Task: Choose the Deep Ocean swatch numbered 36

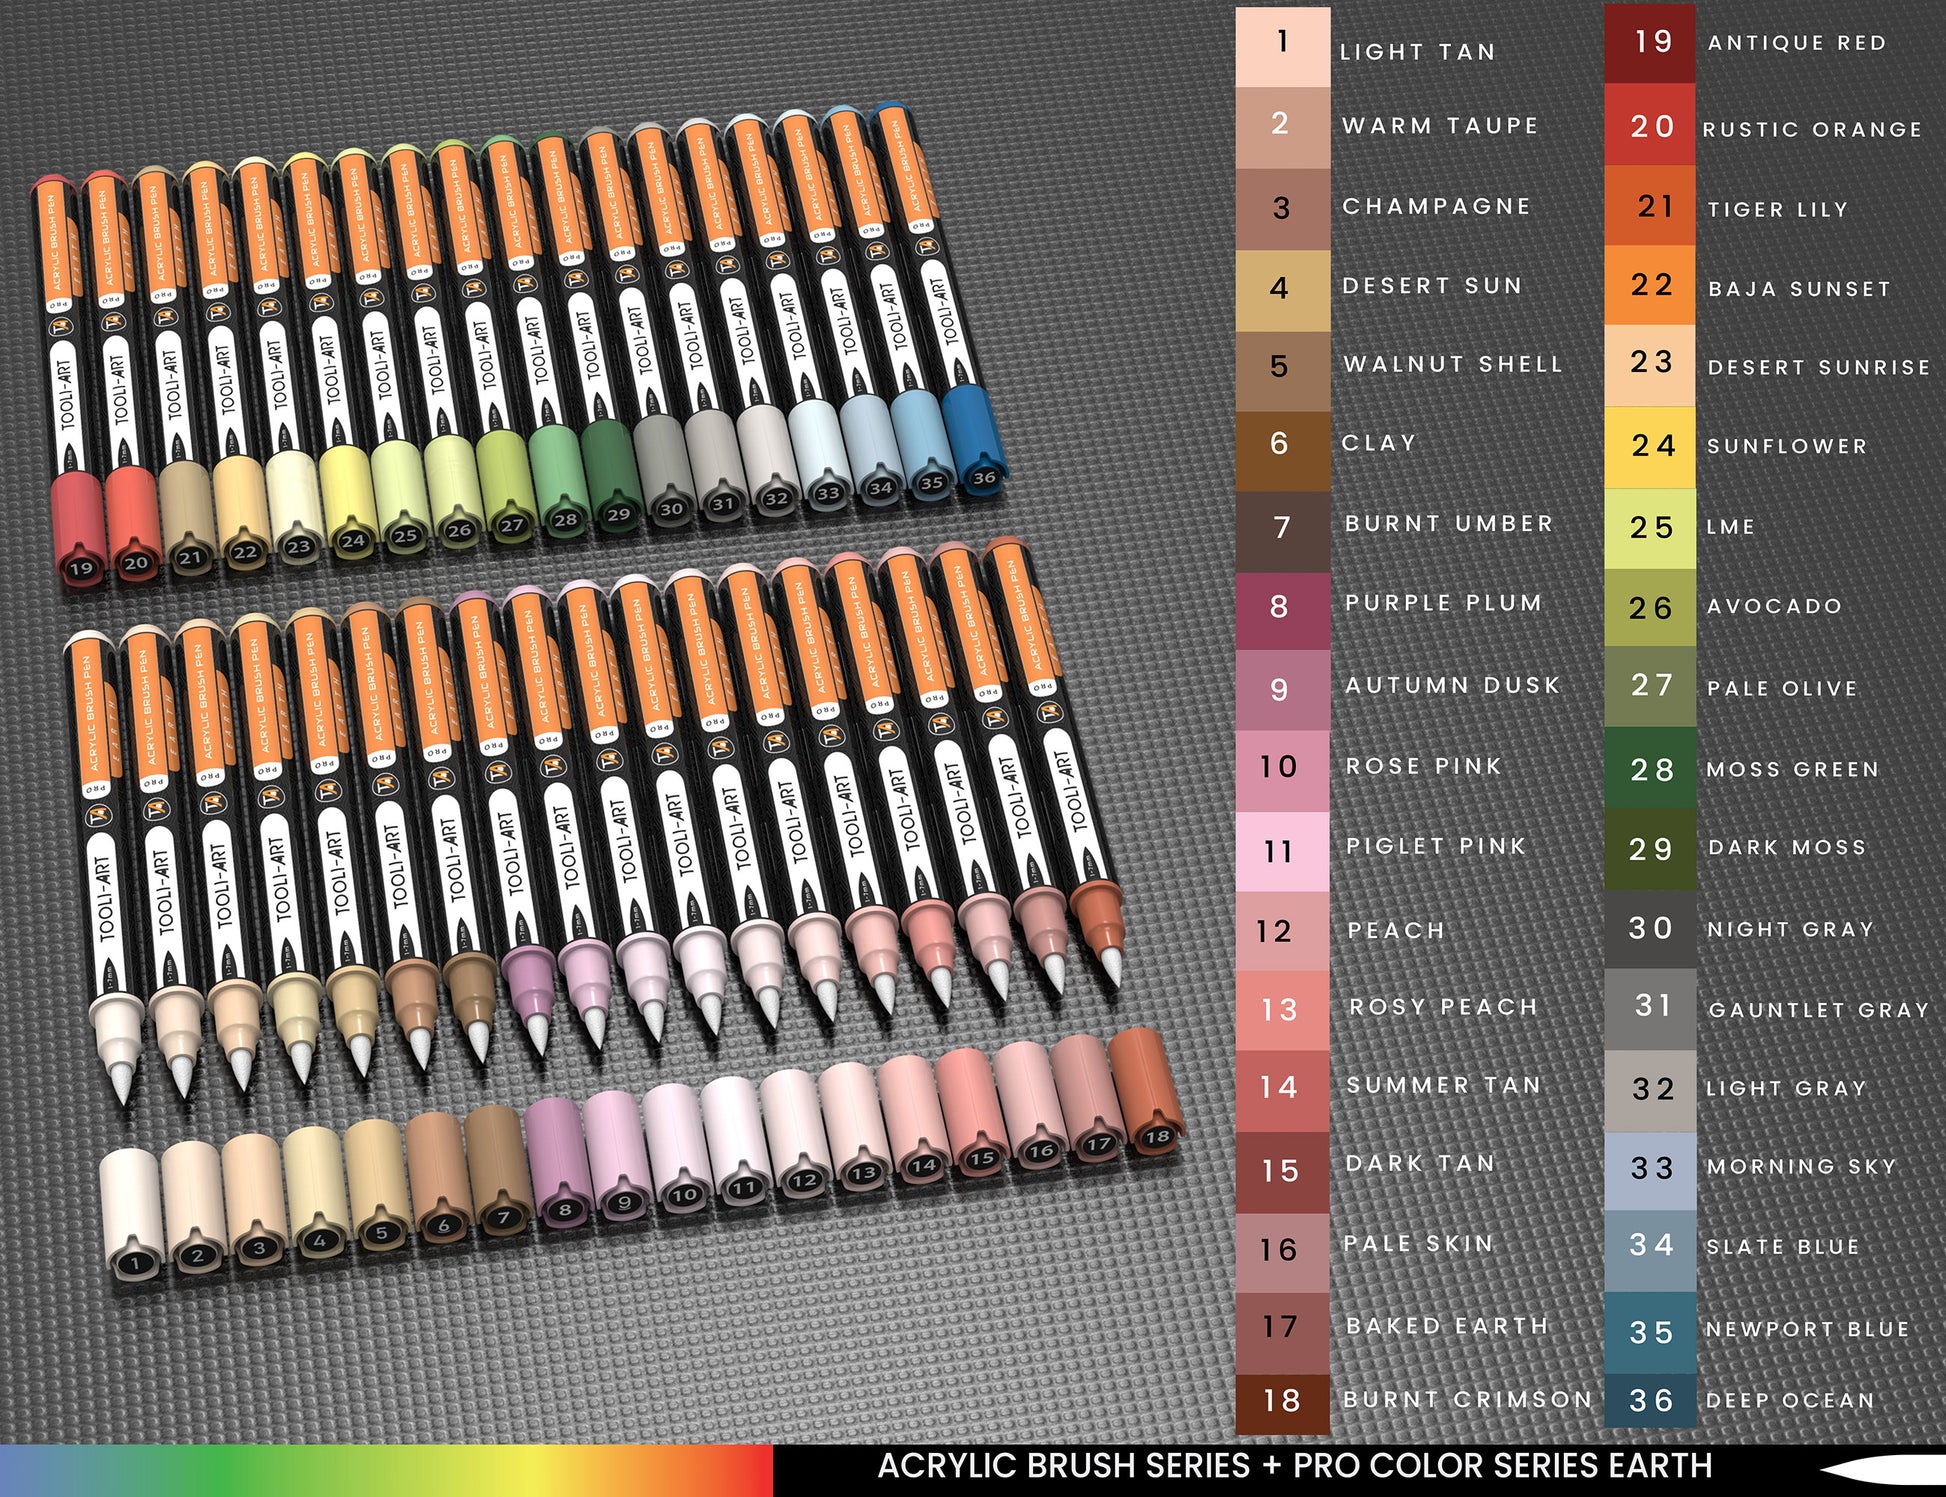Action: 1650,1401
